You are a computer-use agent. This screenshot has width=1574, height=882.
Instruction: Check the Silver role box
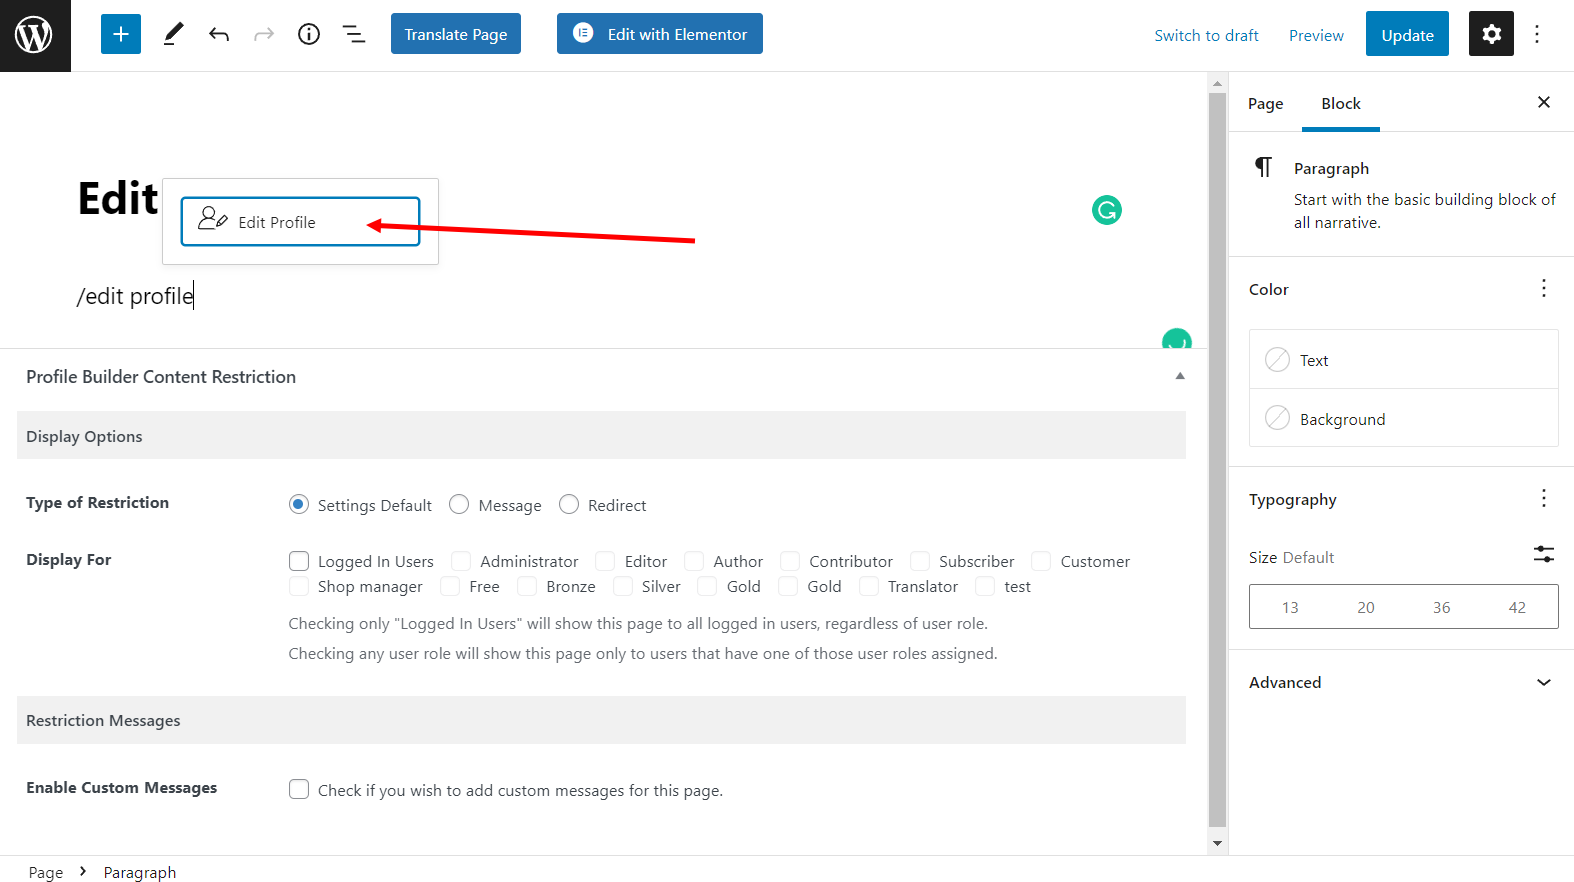coord(623,585)
